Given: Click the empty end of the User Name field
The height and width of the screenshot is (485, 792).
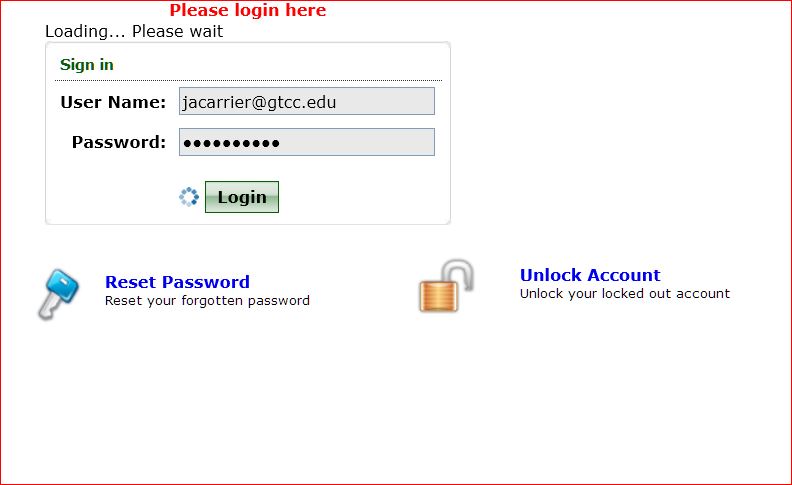Looking at the screenshot, I should [385, 101].
